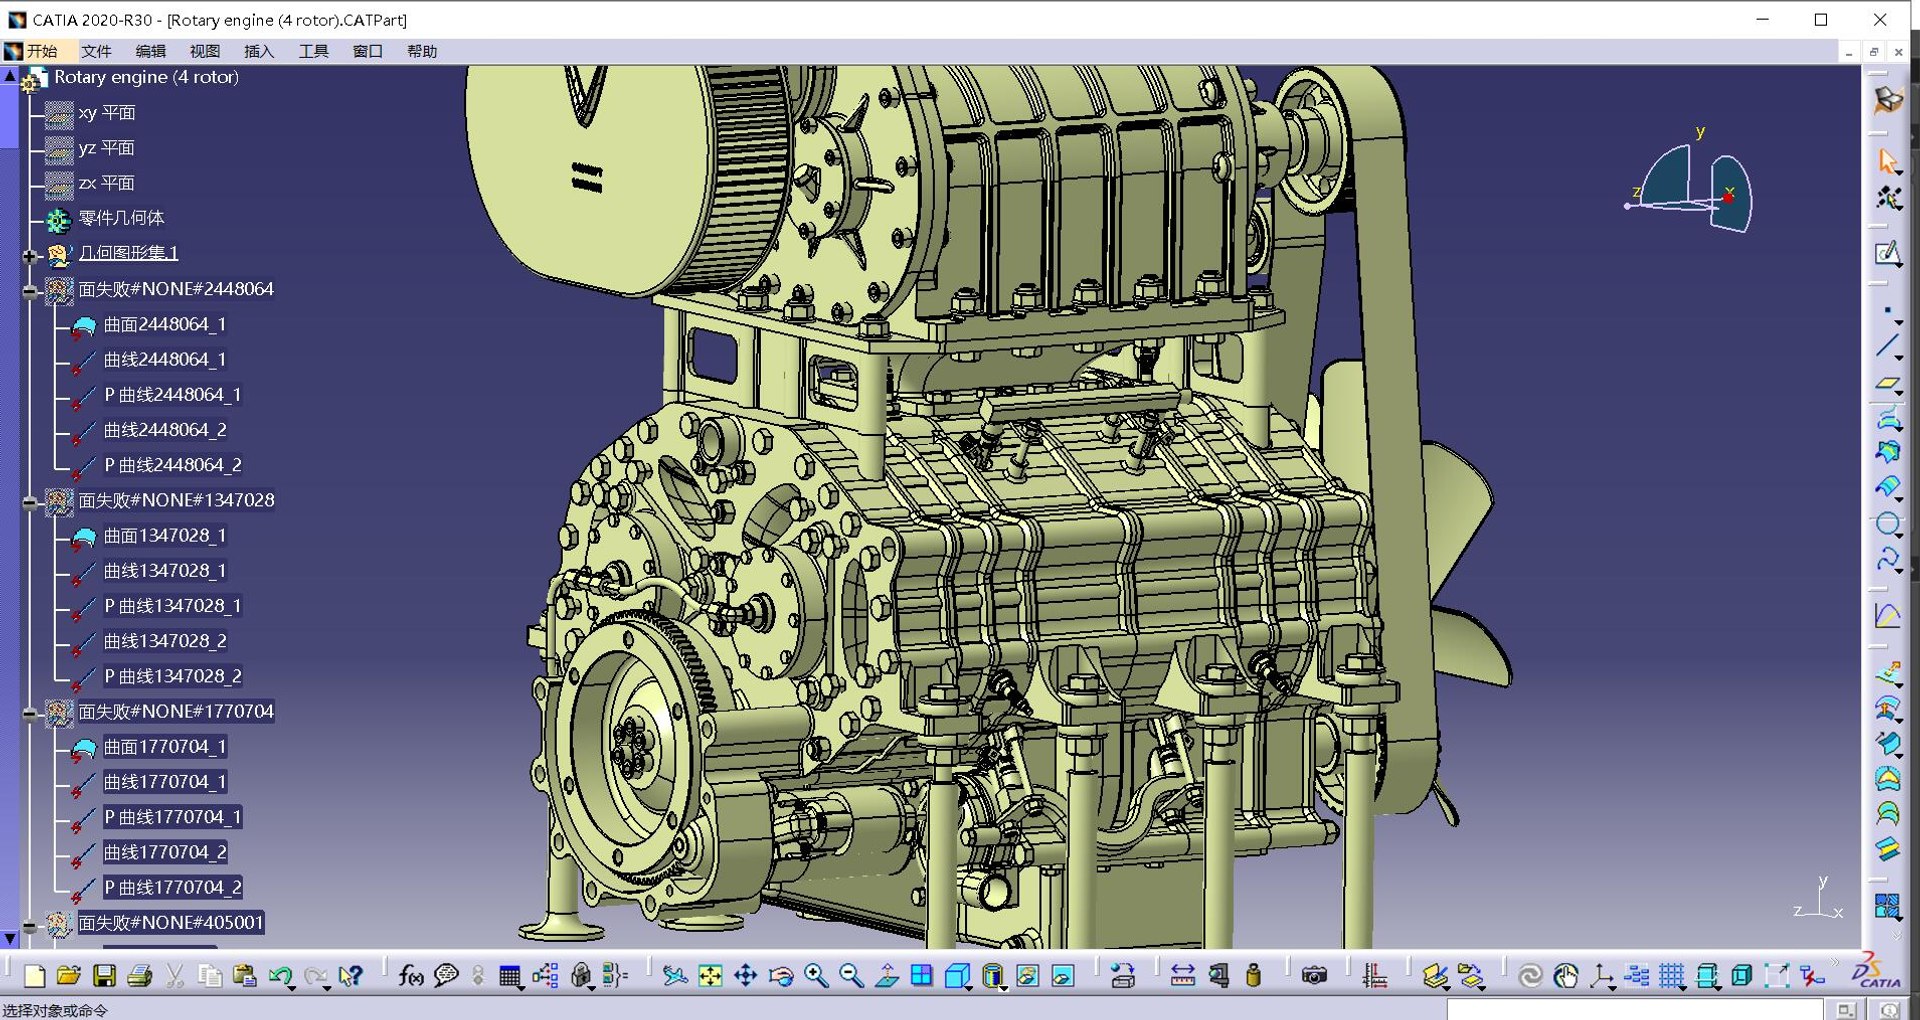Select the 曲面2448064_1 tree item
The image size is (1920, 1020).
pyautogui.click(x=165, y=324)
